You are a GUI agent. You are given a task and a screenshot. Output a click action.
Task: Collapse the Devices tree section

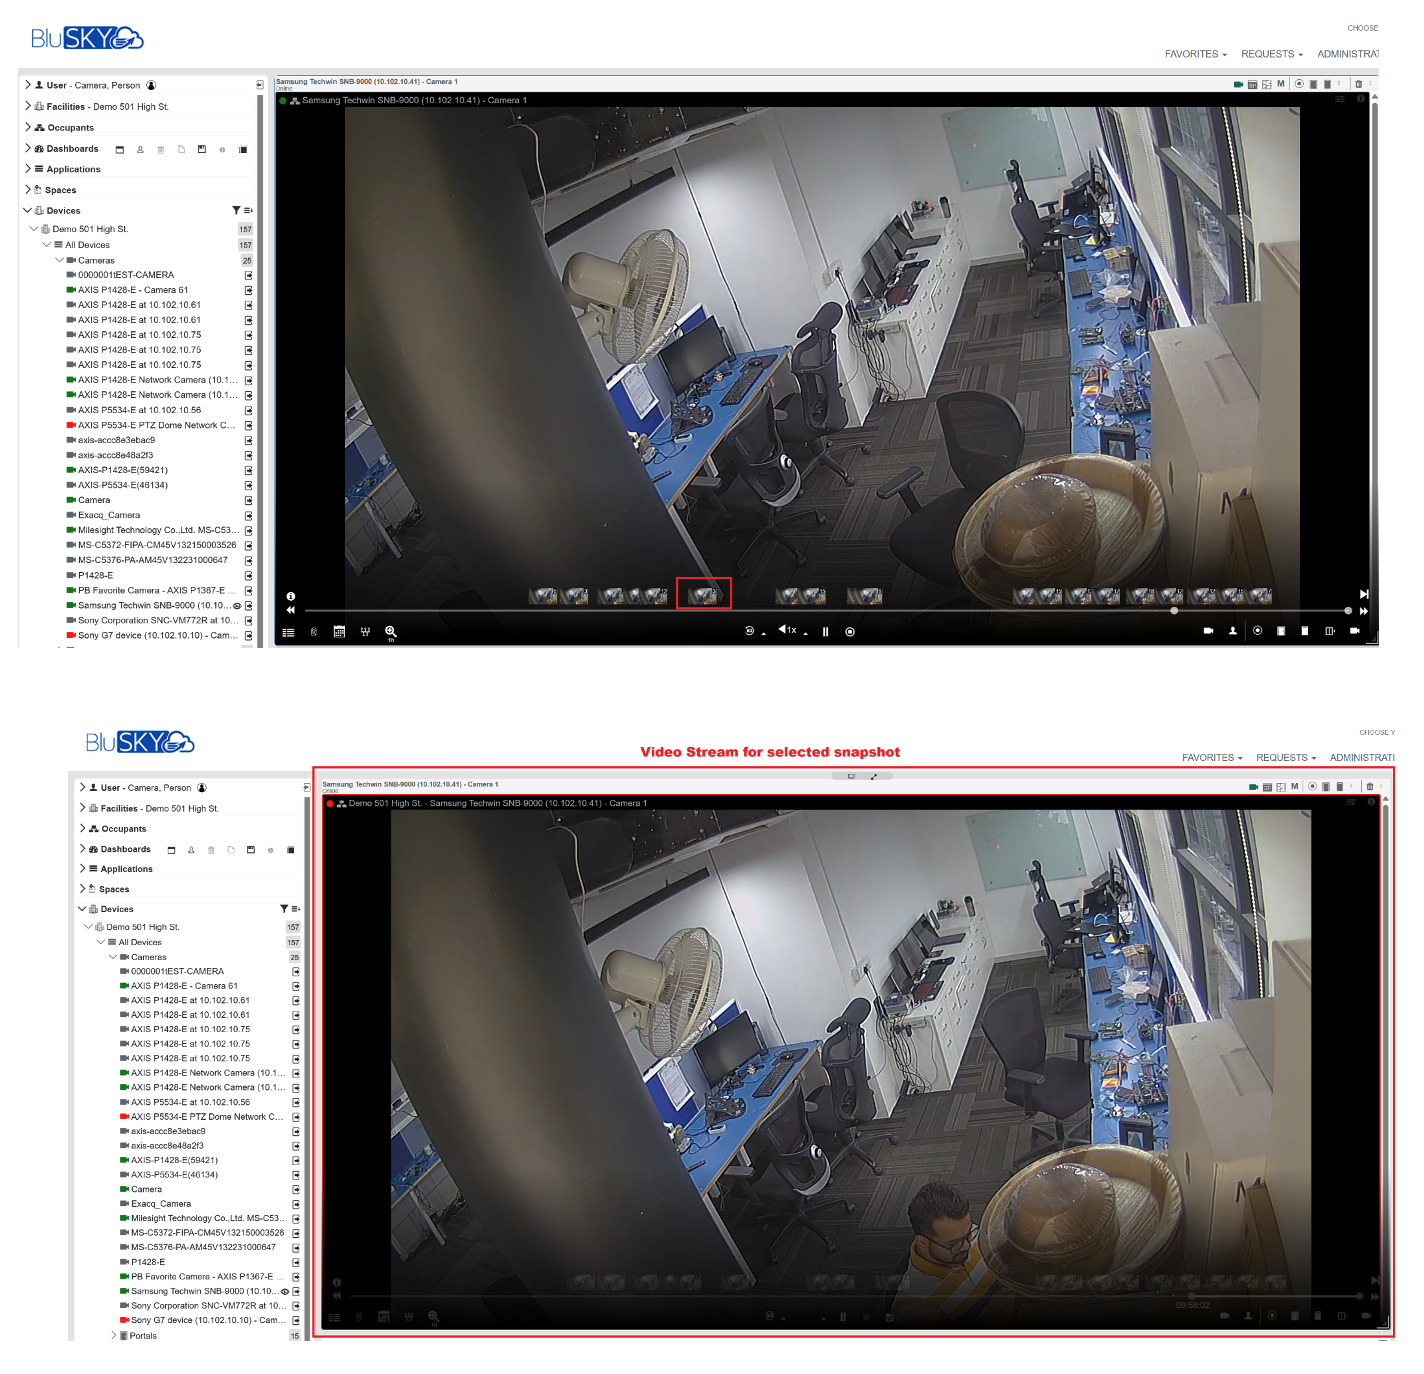28,210
